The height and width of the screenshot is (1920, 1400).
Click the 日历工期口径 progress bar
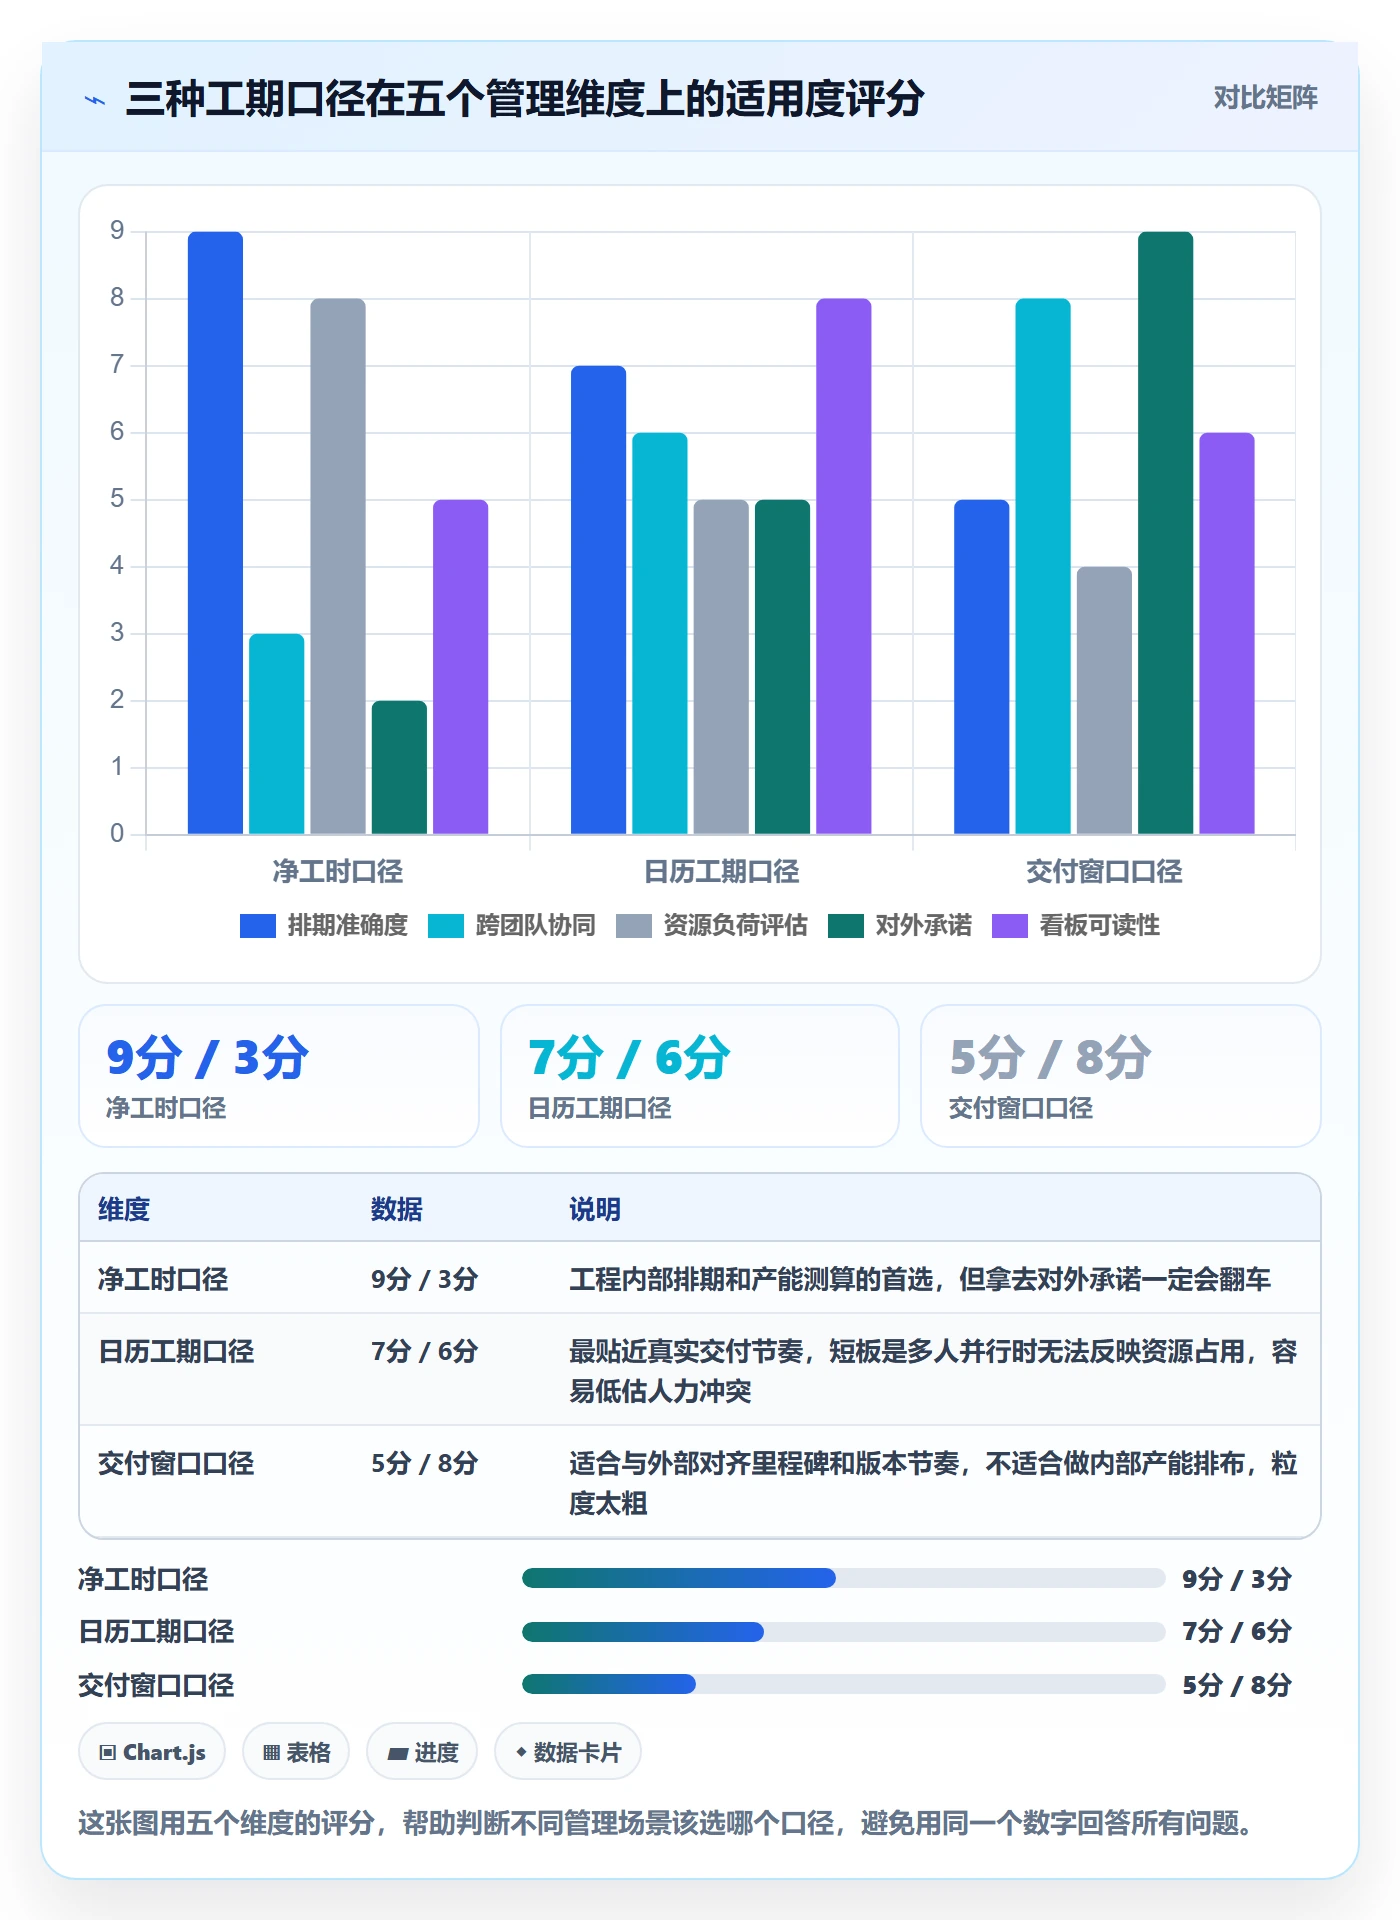point(843,1632)
